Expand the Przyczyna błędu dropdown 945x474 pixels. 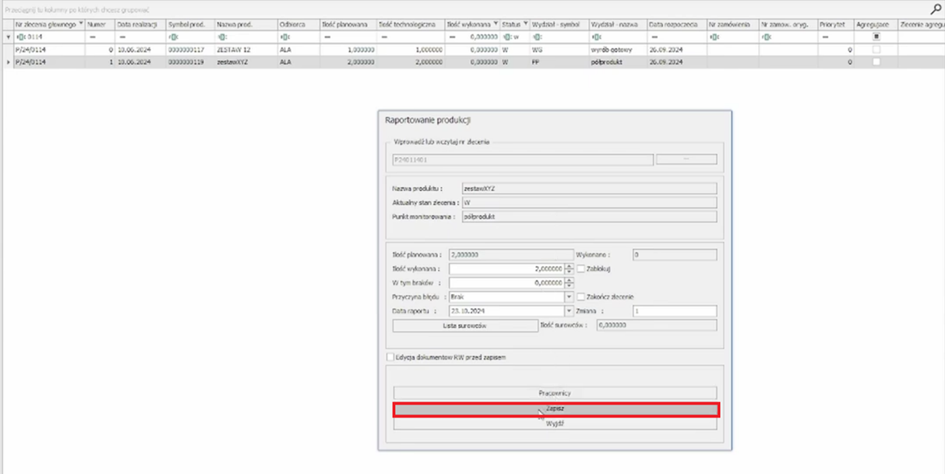coord(569,296)
